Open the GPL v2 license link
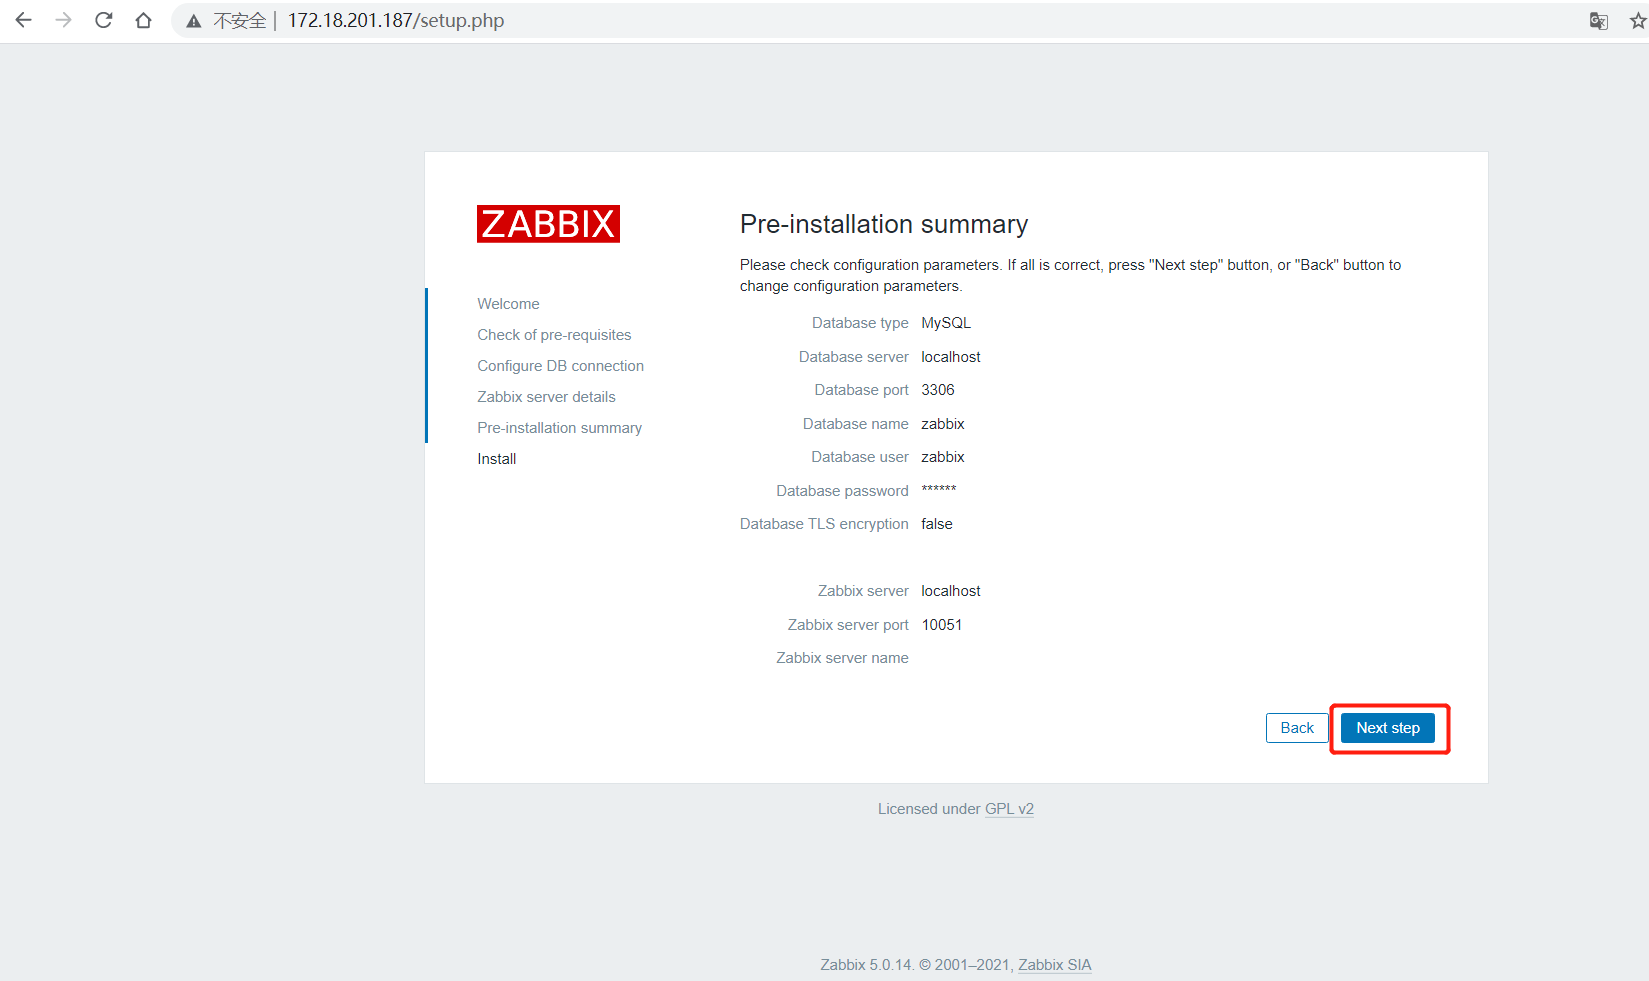Screen dimensions: 1649x981 coord(1009,809)
